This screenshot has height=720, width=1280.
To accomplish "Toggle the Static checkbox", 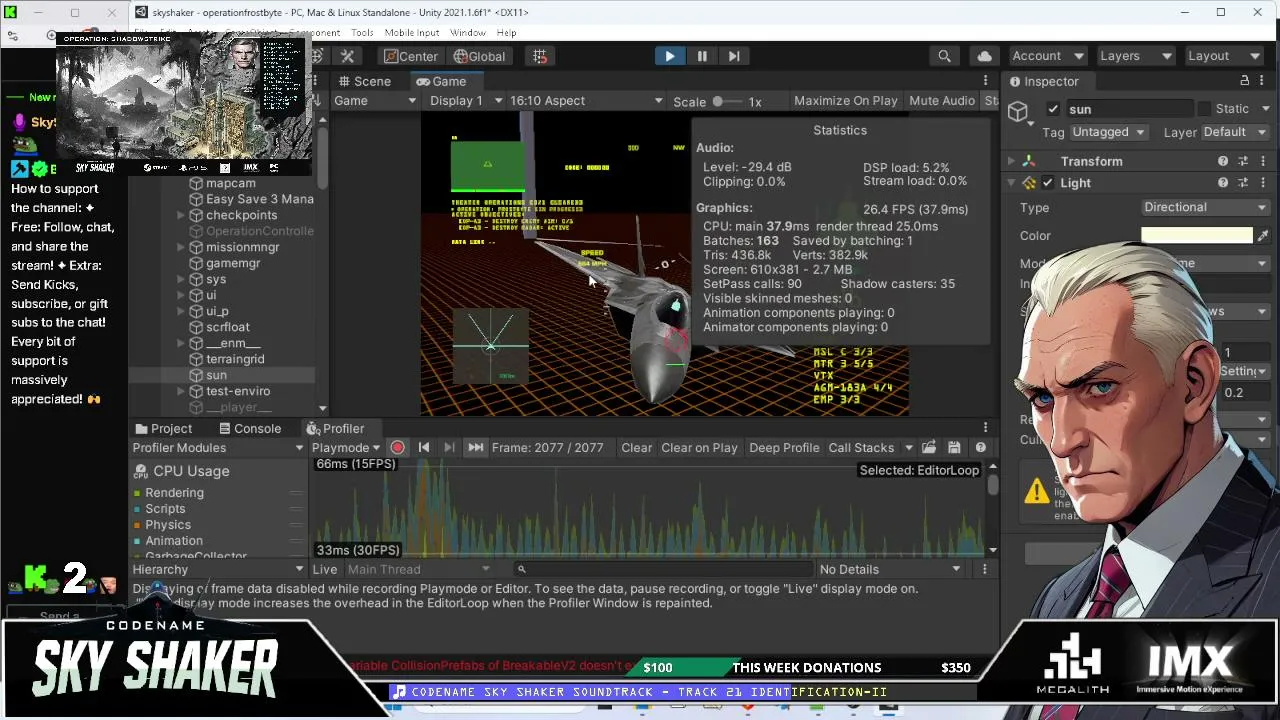I will tap(1204, 109).
